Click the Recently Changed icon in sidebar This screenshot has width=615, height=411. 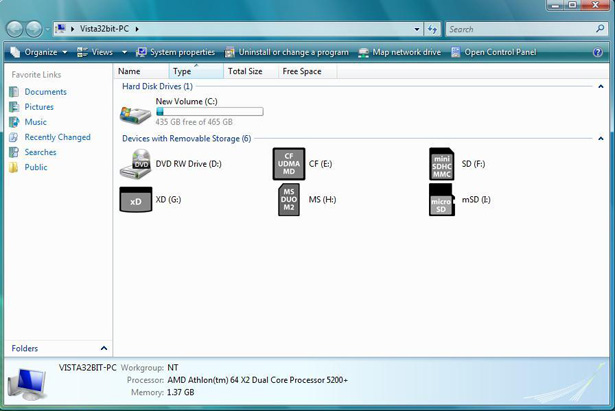[x=14, y=137]
